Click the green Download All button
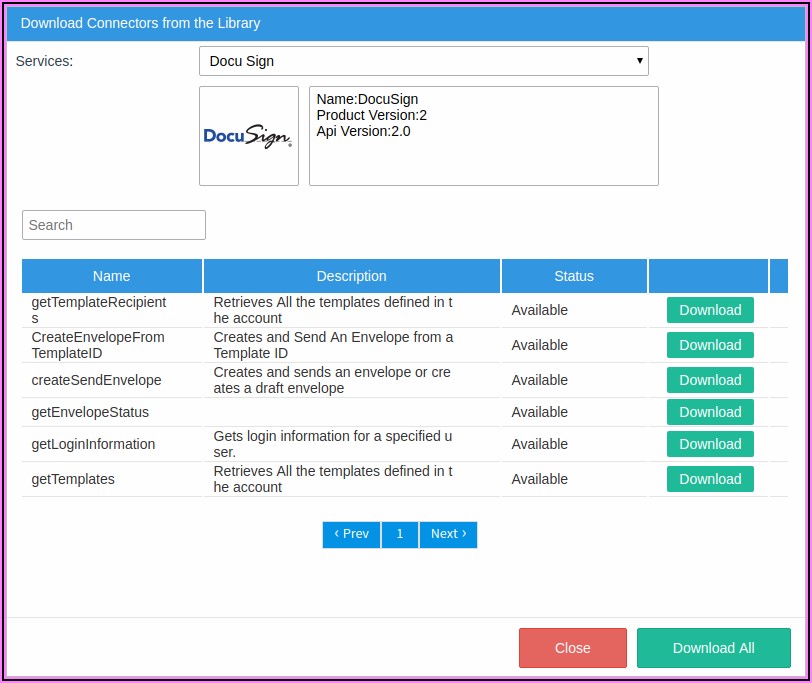The height and width of the screenshot is (683, 812). pos(713,648)
